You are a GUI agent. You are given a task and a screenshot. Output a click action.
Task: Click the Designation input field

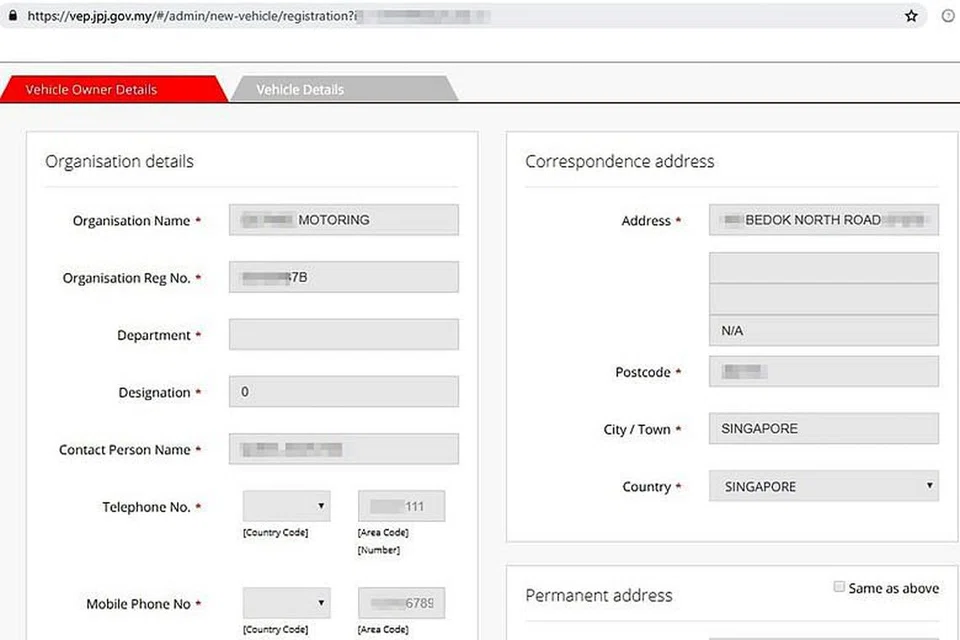(343, 392)
